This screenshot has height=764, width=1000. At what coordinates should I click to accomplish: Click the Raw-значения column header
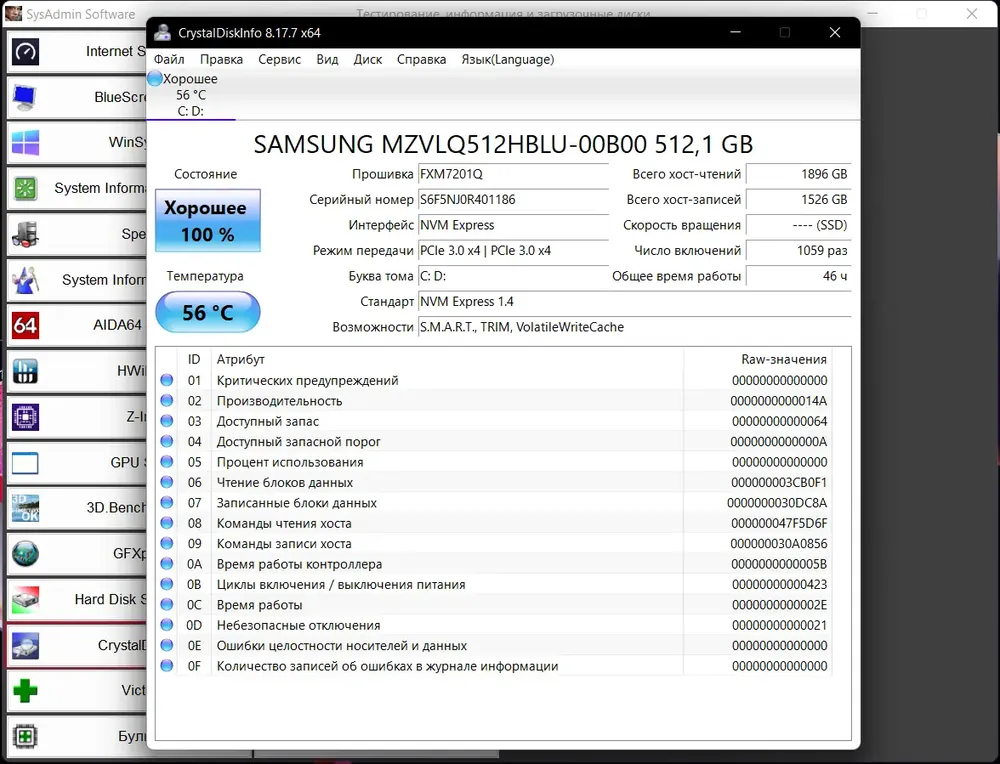[x=783, y=359]
